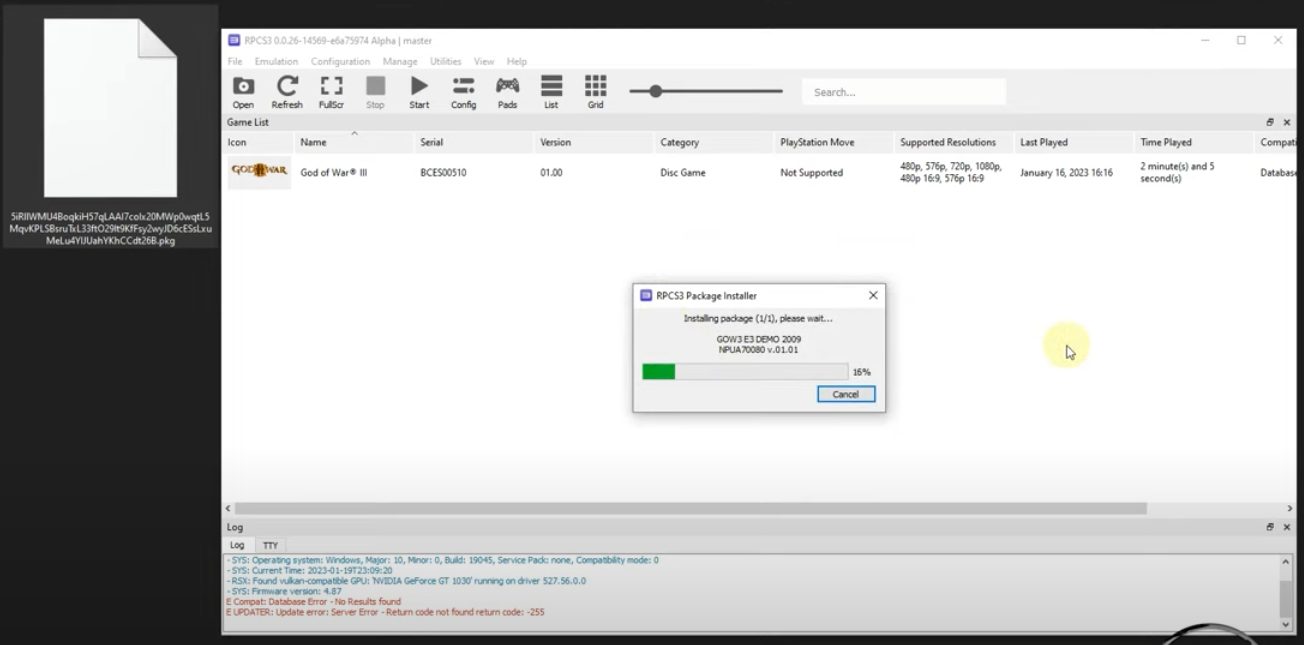Refresh the game list
The image size is (1304, 645).
click(x=287, y=92)
